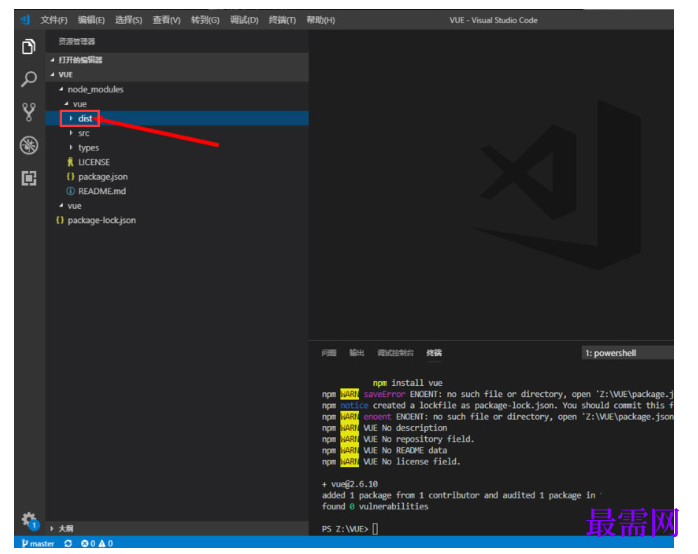Open the 转到(G) menu
The image size is (698, 554).
[x=205, y=20]
